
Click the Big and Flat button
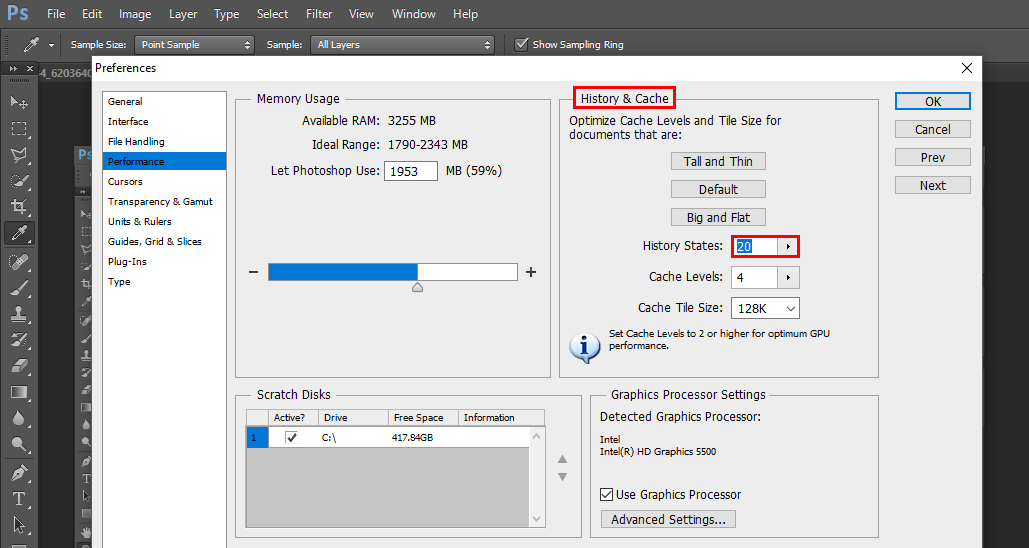[718, 217]
